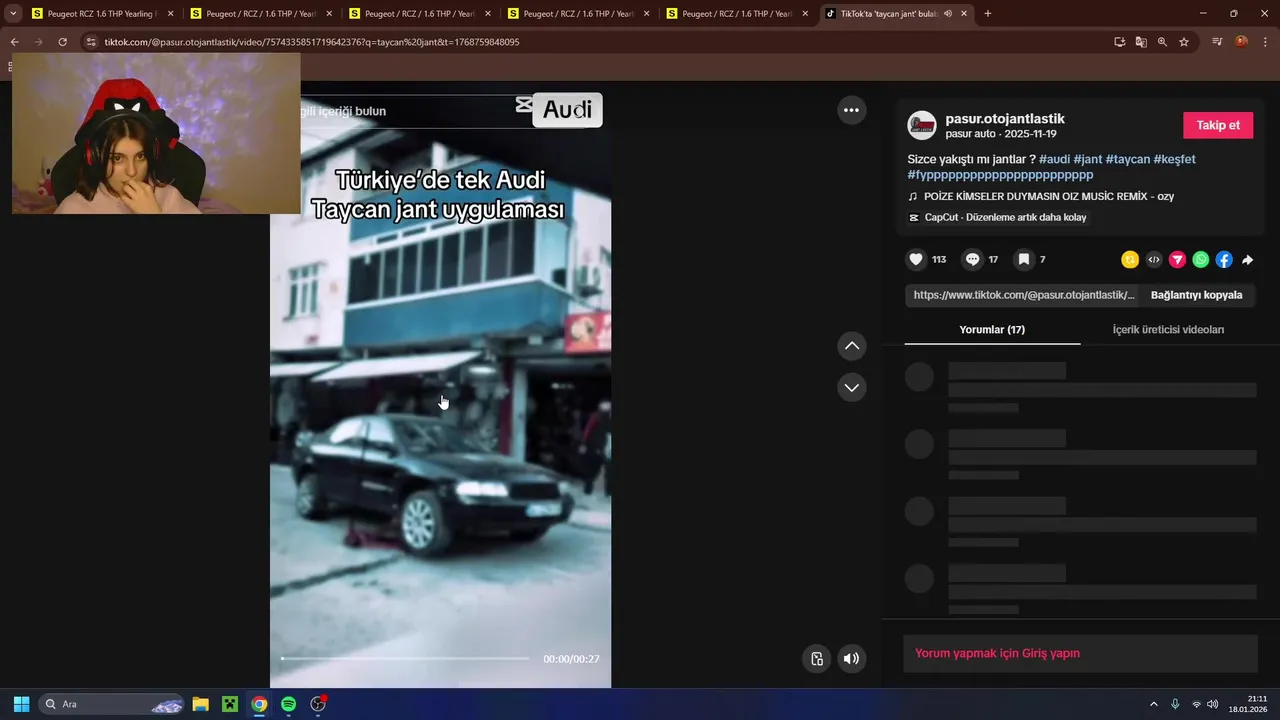
Task: Switch to the first Peugeot RCZ tab
Action: [x=100, y=14]
